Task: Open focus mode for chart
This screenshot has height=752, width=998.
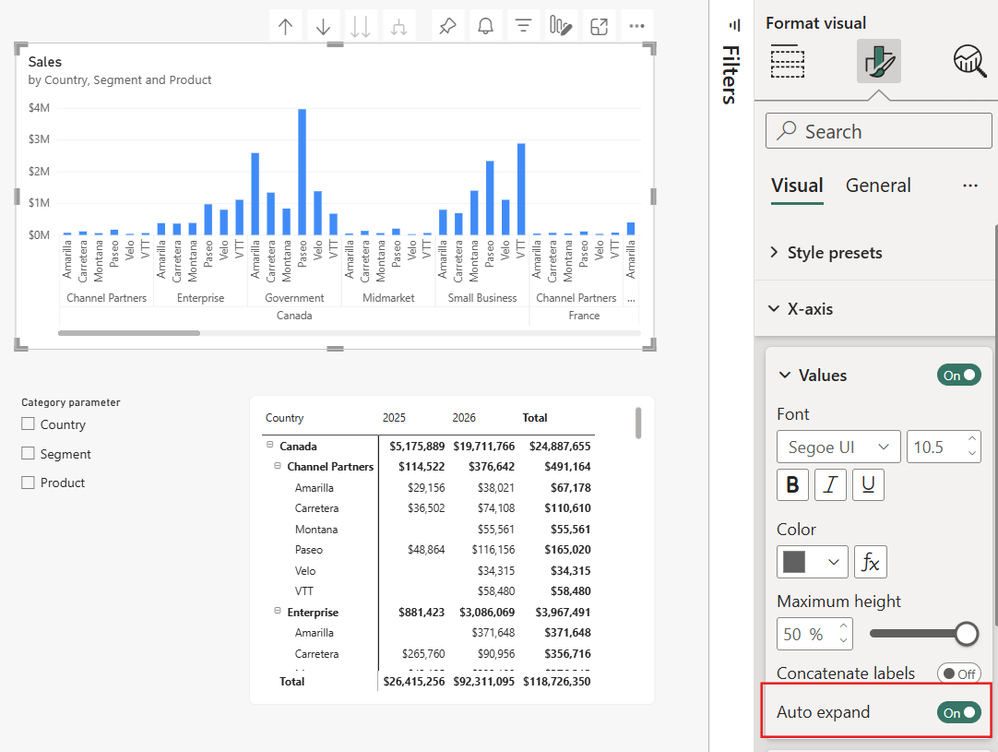Action: (x=599, y=27)
